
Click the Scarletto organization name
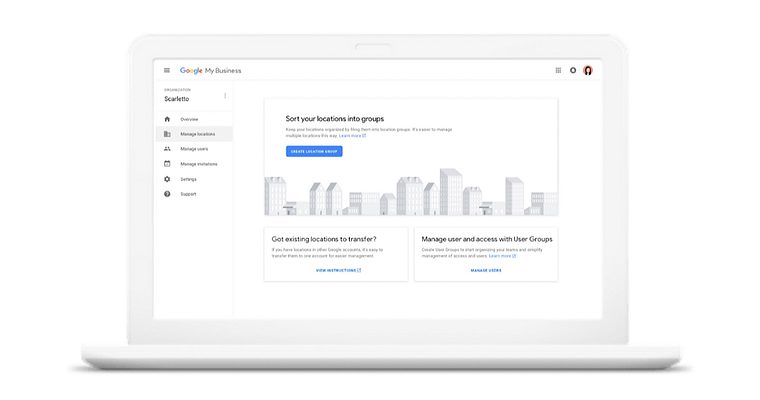[176, 99]
